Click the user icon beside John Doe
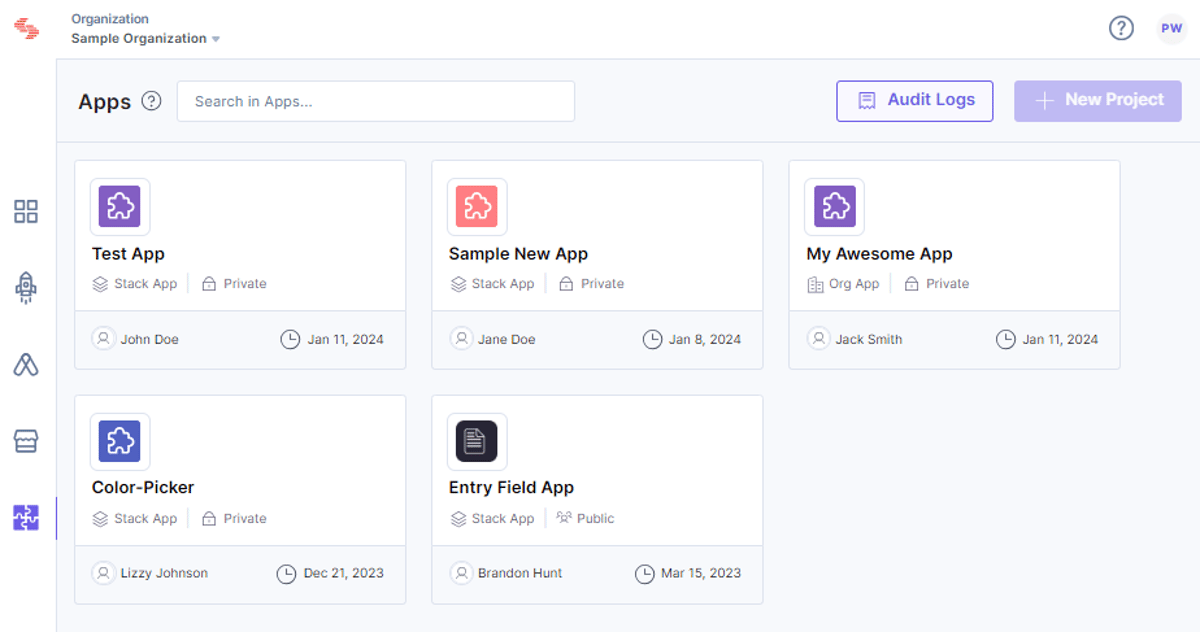This screenshot has width=1200, height=632. click(x=103, y=339)
